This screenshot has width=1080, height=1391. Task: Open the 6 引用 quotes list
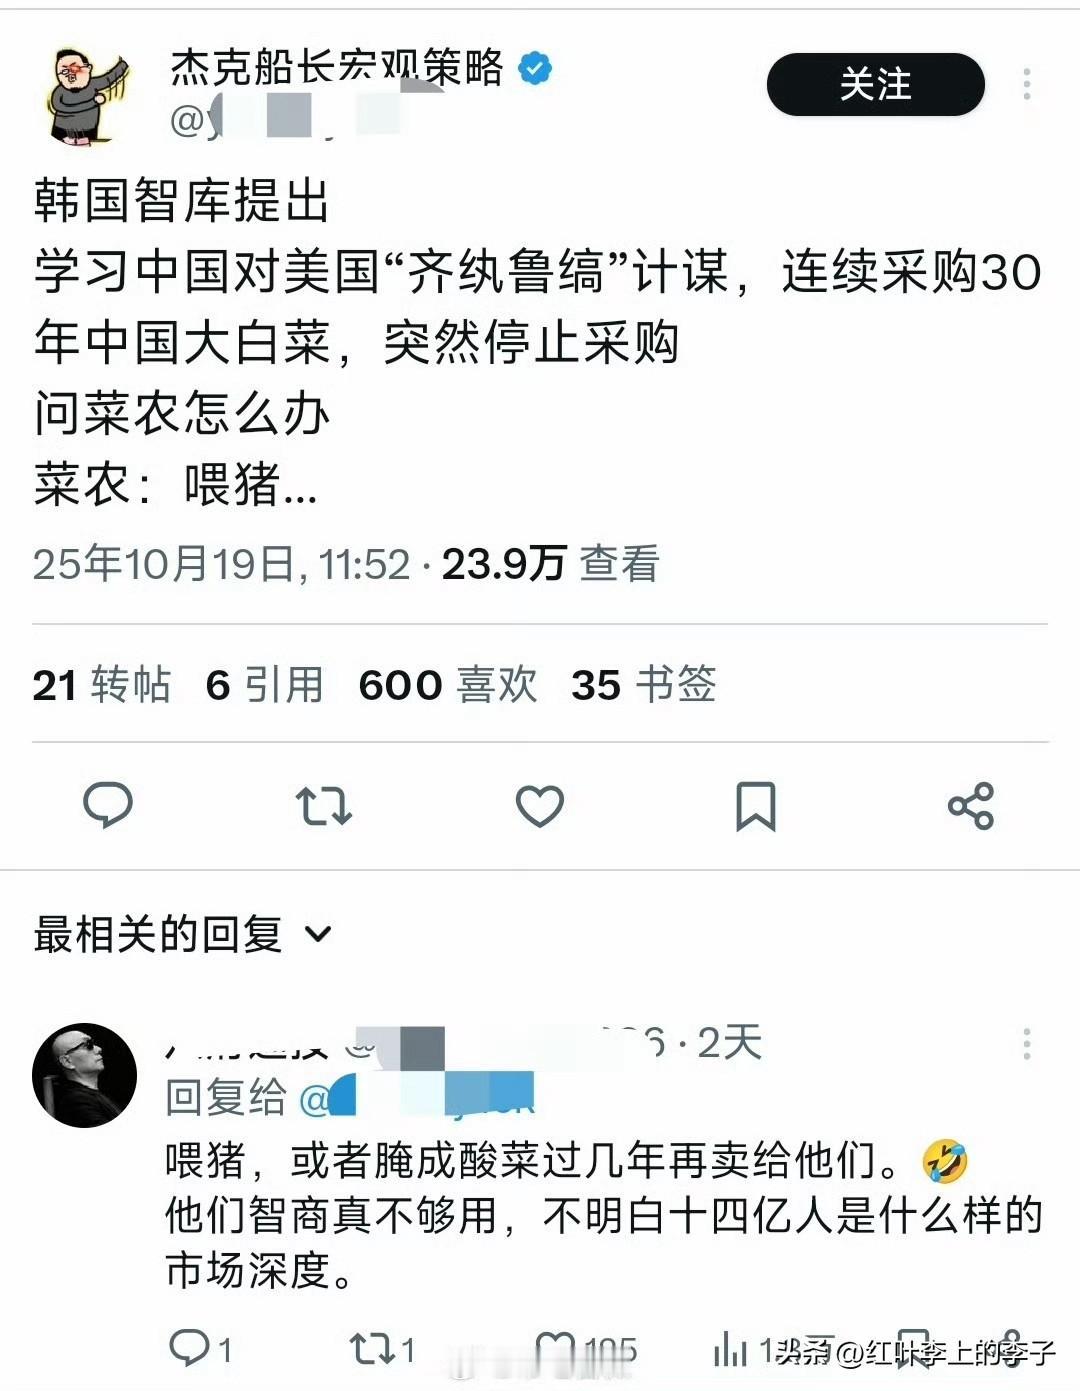click(x=265, y=685)
